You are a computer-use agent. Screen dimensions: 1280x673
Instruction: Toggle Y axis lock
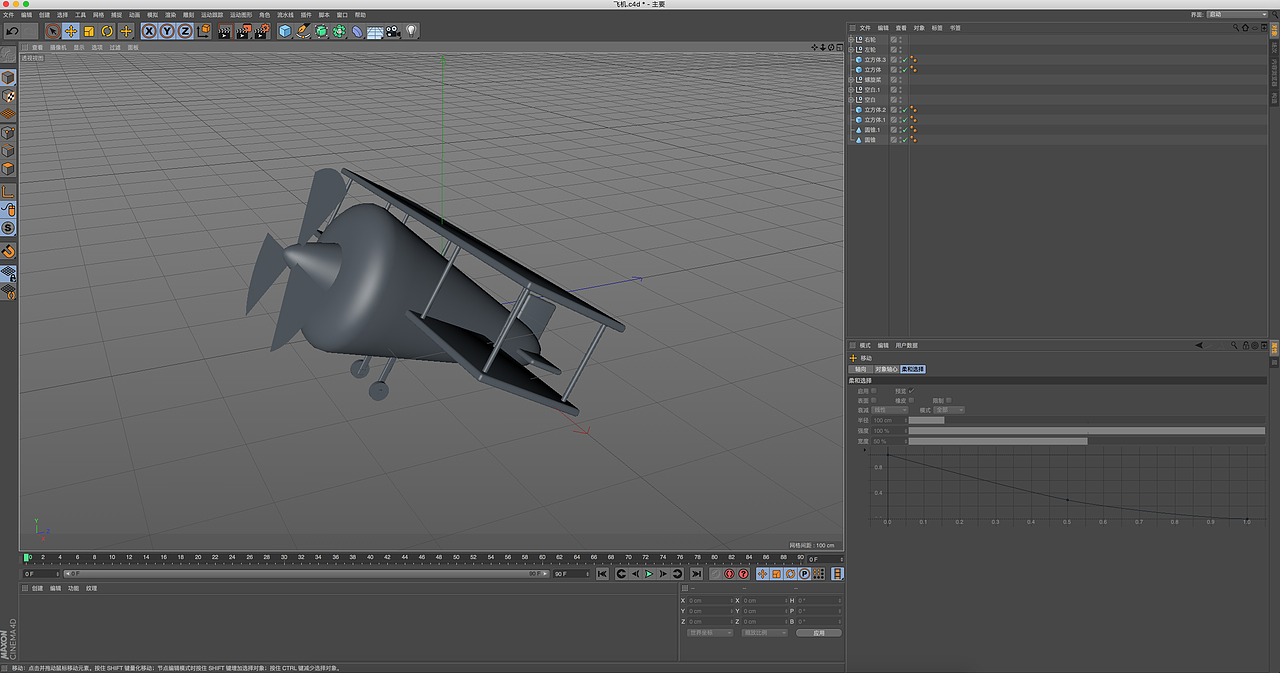click(x=167, y=31)
